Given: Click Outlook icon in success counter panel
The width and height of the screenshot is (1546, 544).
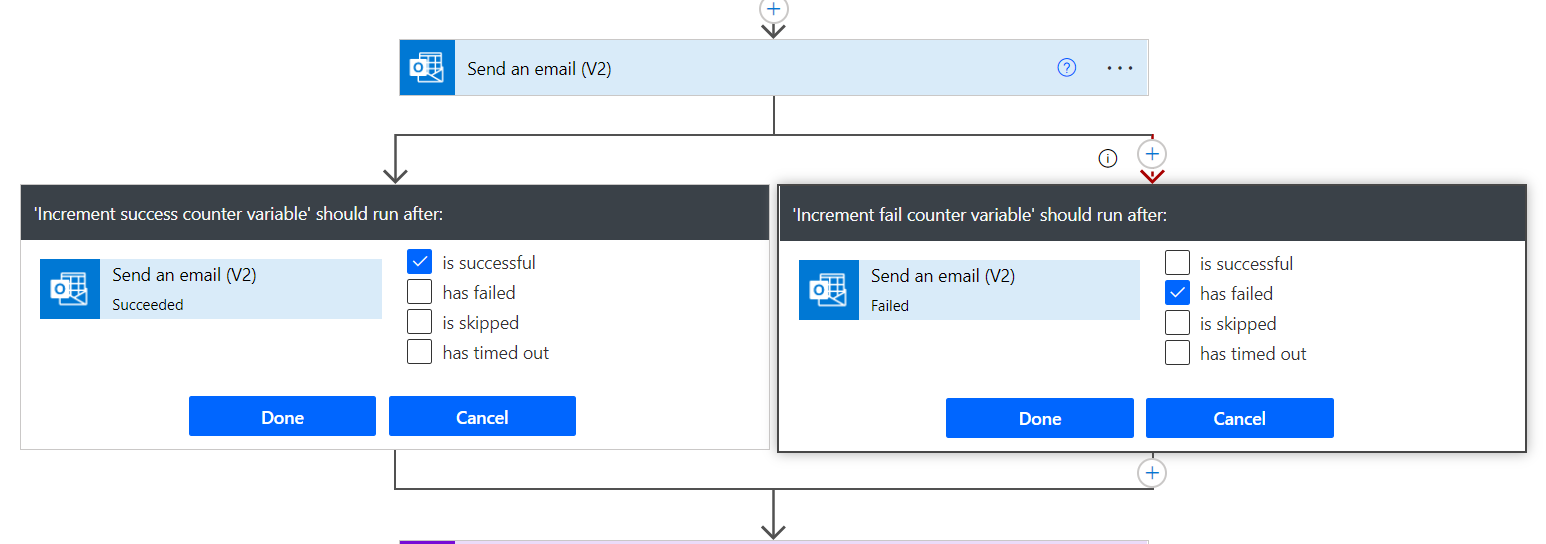Looking at the screenshot, I should [70, 289].
